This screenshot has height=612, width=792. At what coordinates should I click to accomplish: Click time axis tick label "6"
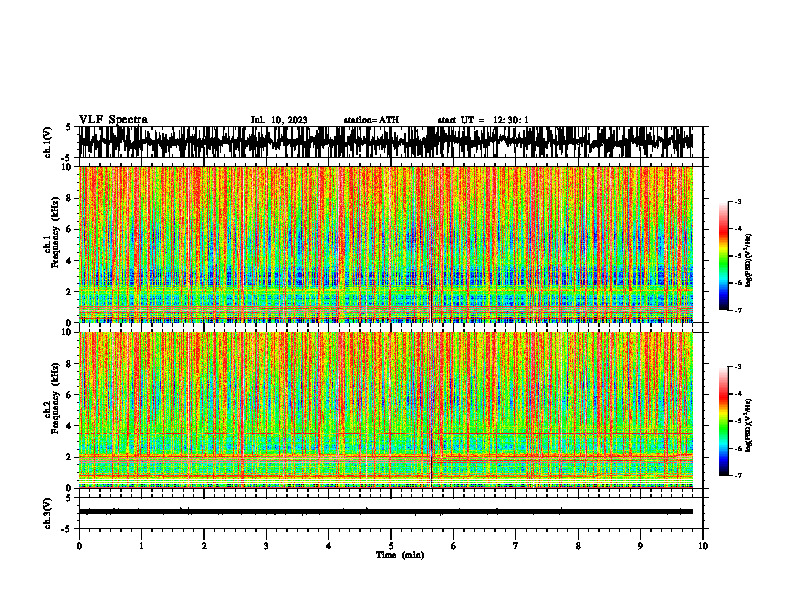tap(454, 546)
